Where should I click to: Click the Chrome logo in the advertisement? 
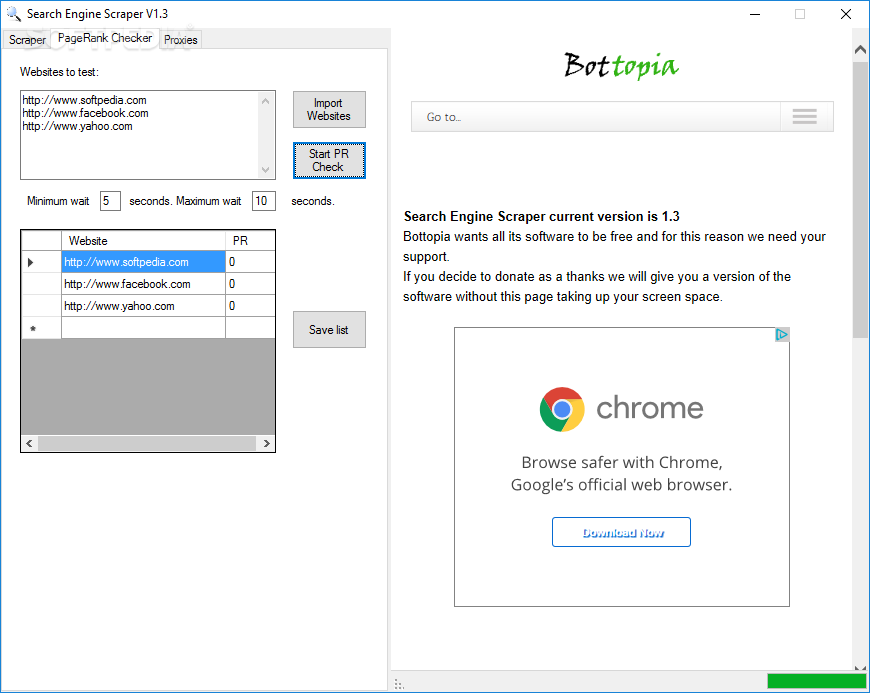coord(562,409)
